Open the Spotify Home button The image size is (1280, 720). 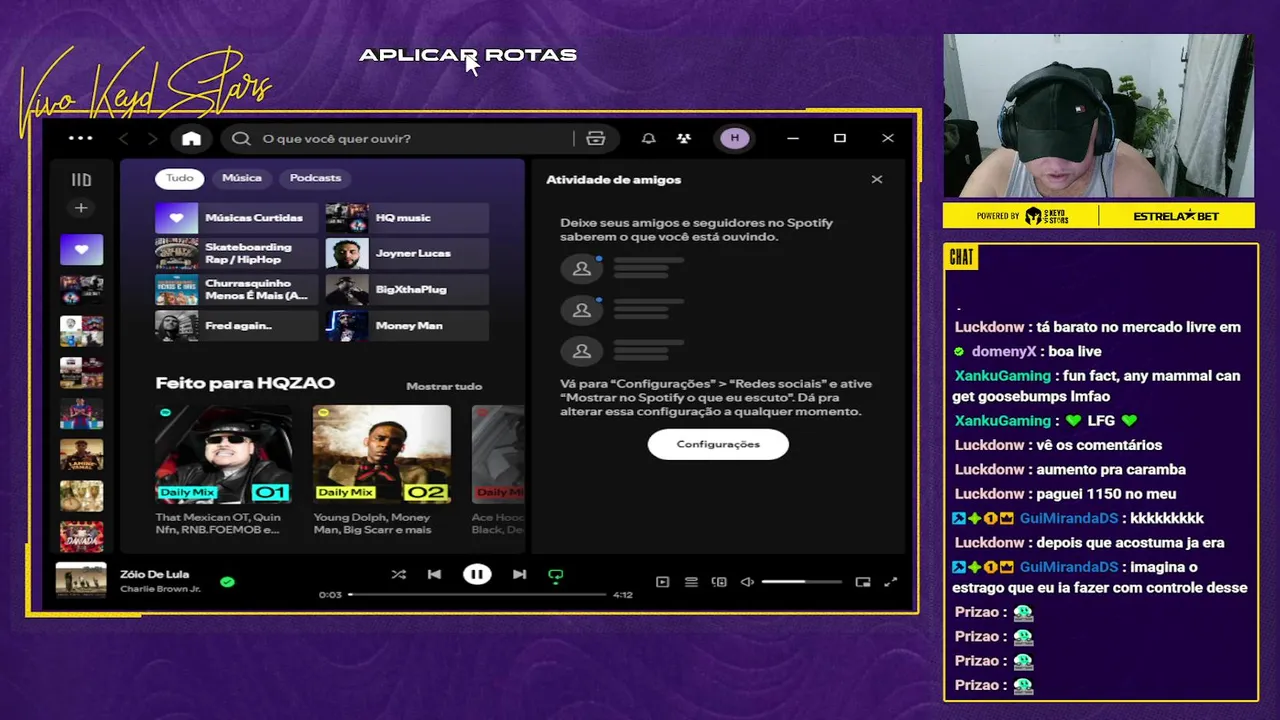tap(191, 139)
